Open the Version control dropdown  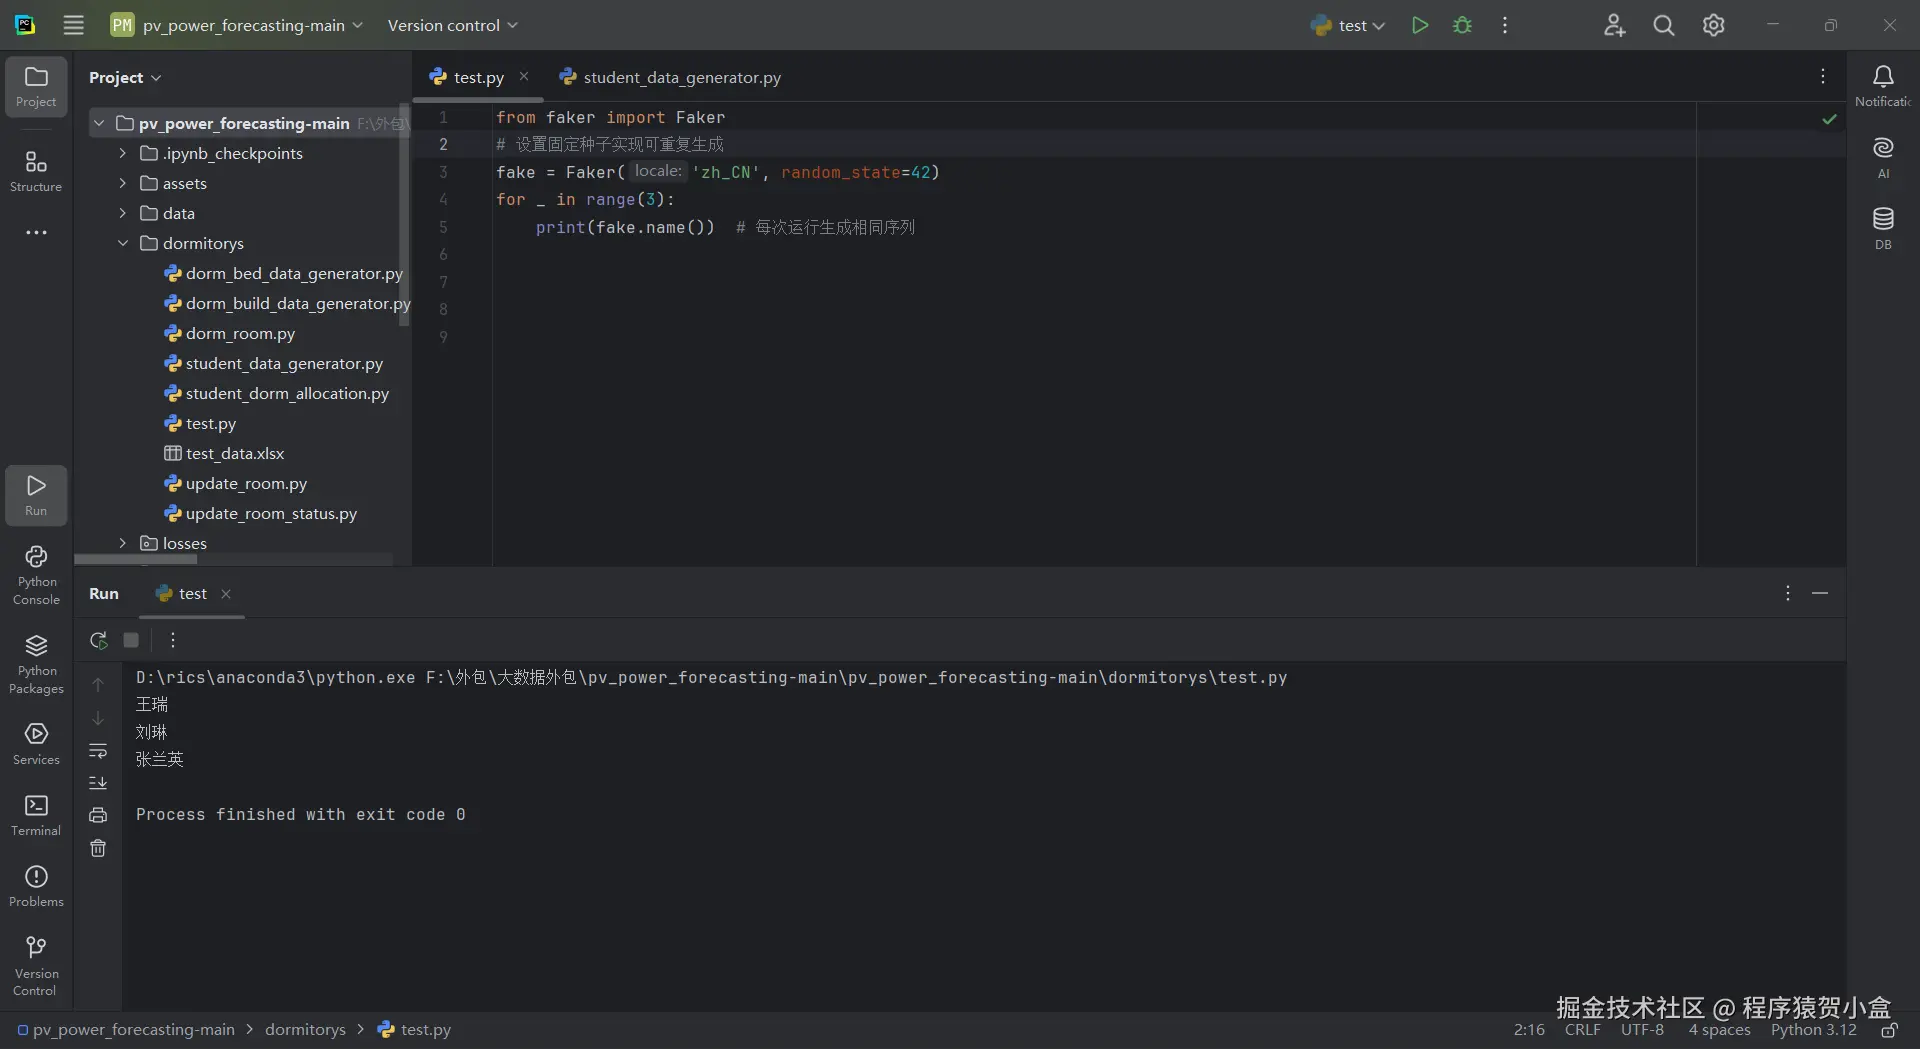coord(452,25)
